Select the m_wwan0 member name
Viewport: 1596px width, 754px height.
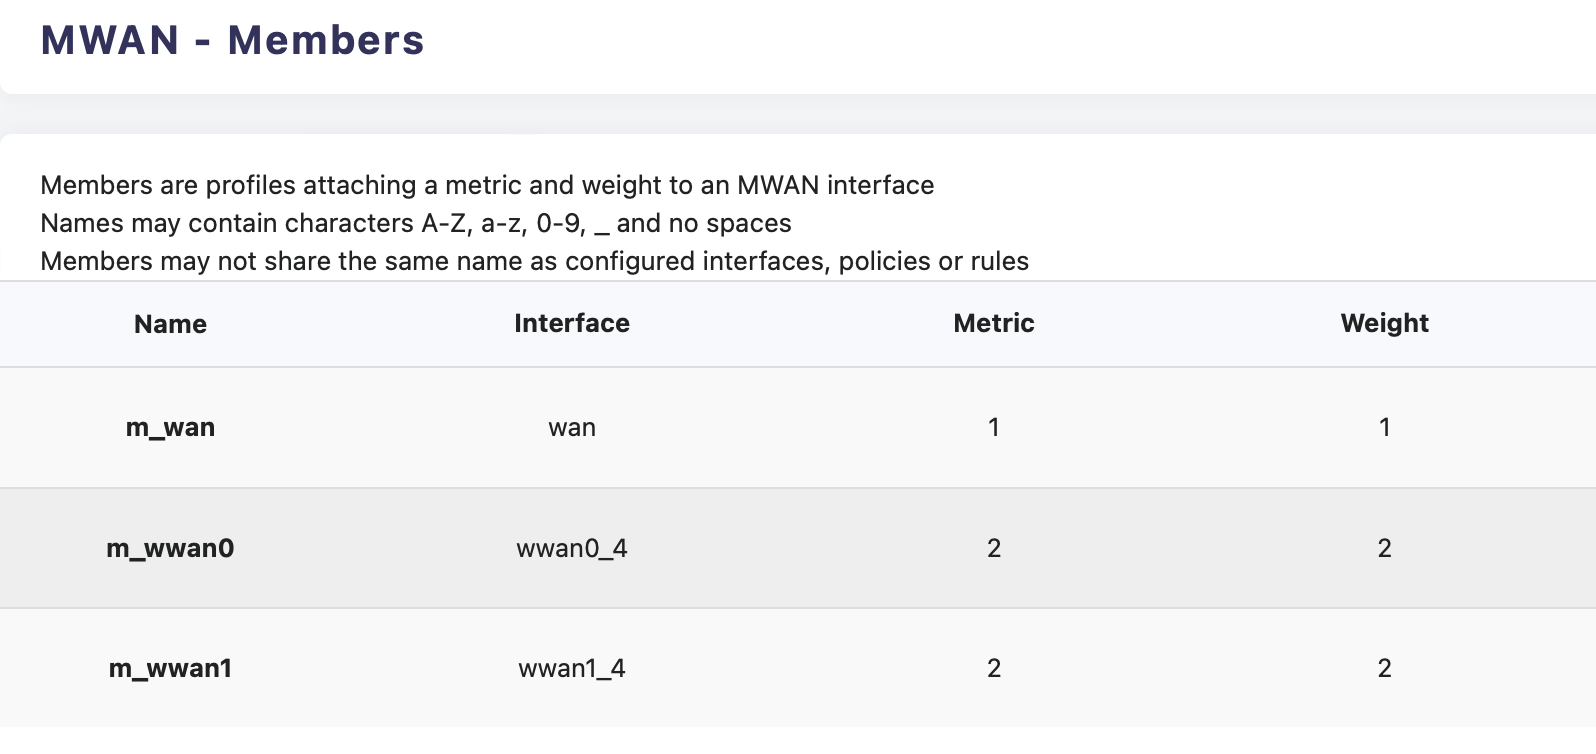(170, 548)
